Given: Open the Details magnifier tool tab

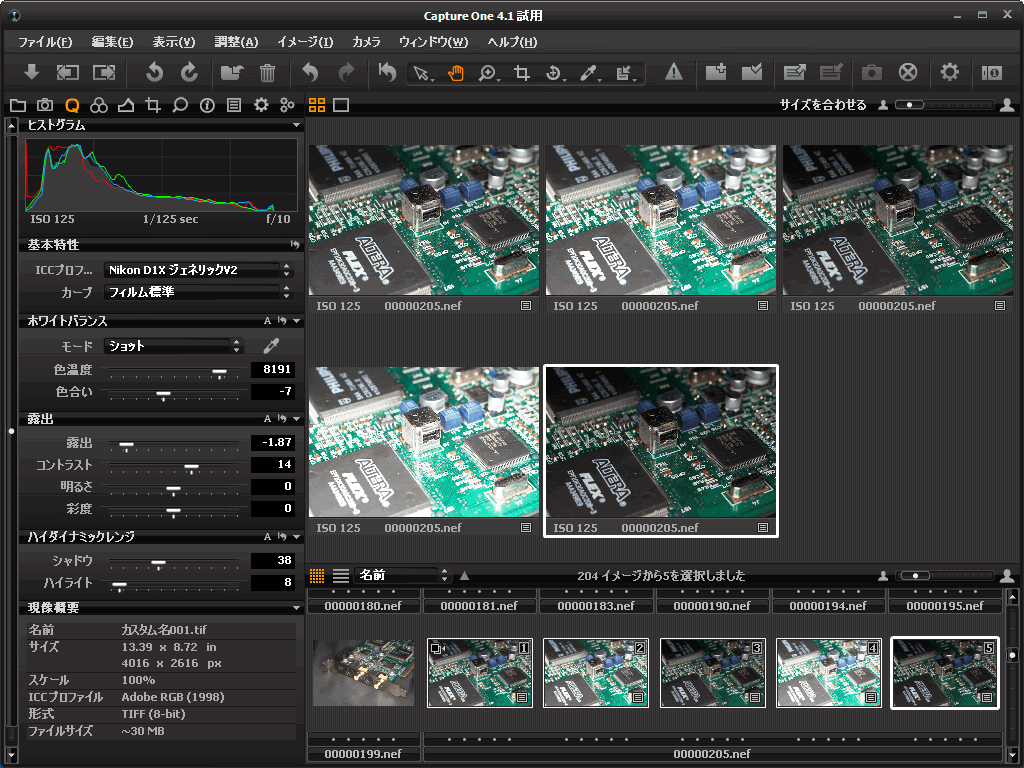Looking at the screenshot, I should (x=180, y=105).
